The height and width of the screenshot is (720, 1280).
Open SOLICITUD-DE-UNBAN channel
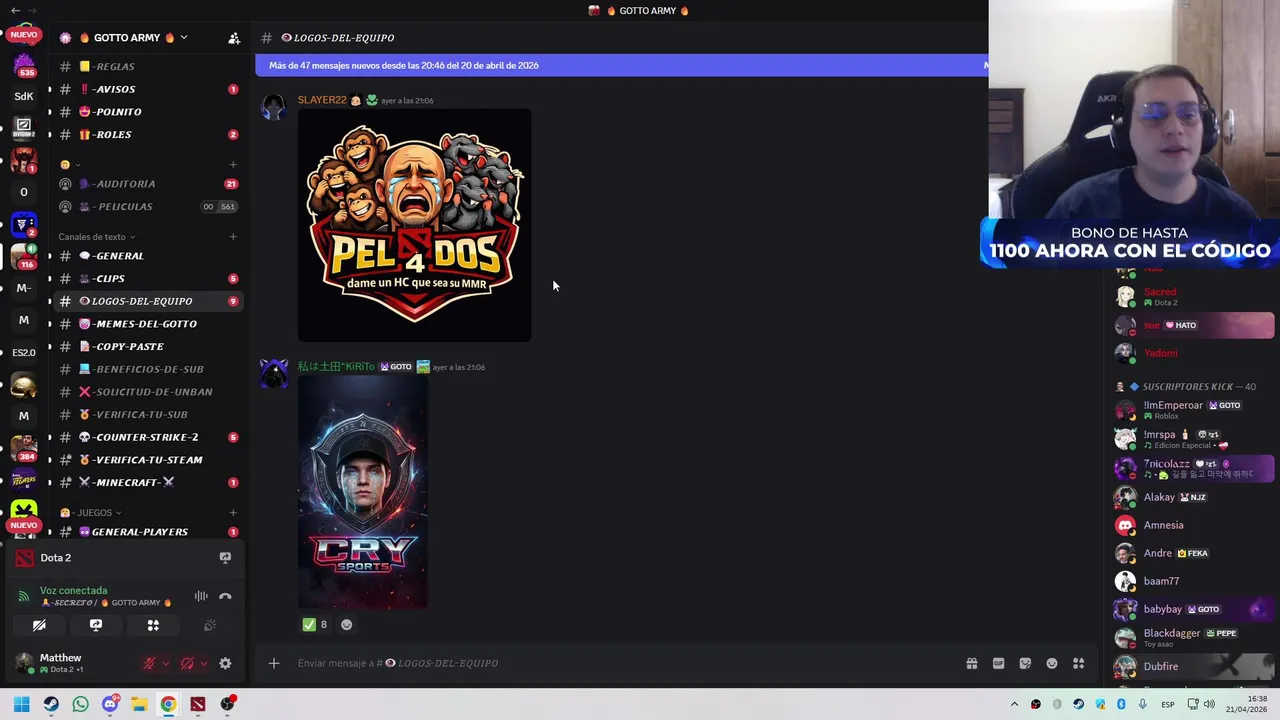pos(148,392)
